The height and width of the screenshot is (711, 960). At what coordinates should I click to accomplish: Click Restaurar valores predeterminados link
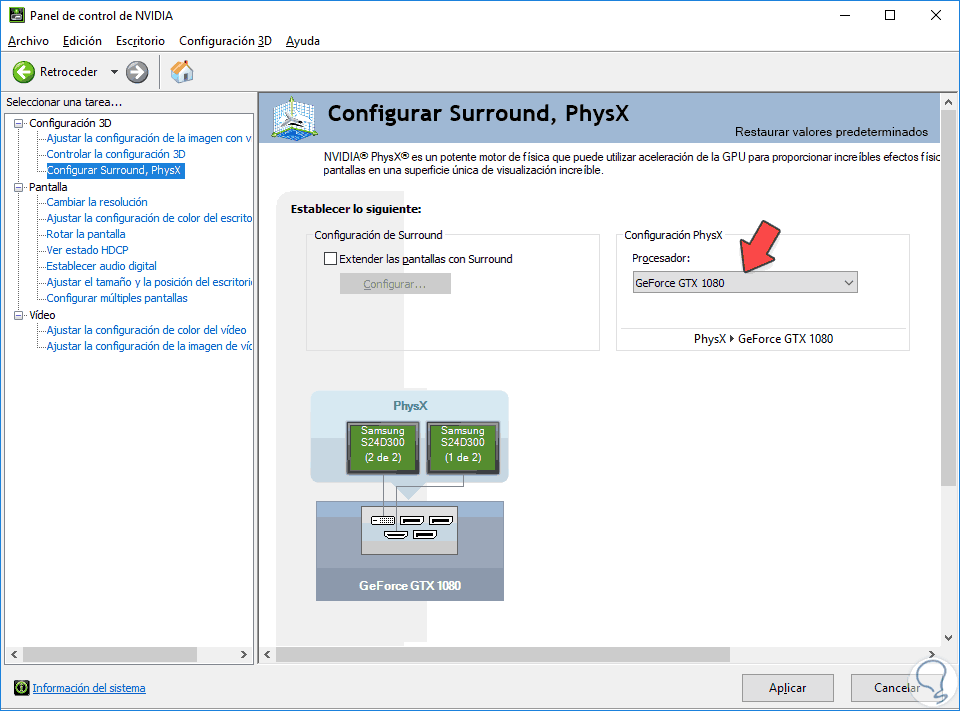click(x=831, y=132)
